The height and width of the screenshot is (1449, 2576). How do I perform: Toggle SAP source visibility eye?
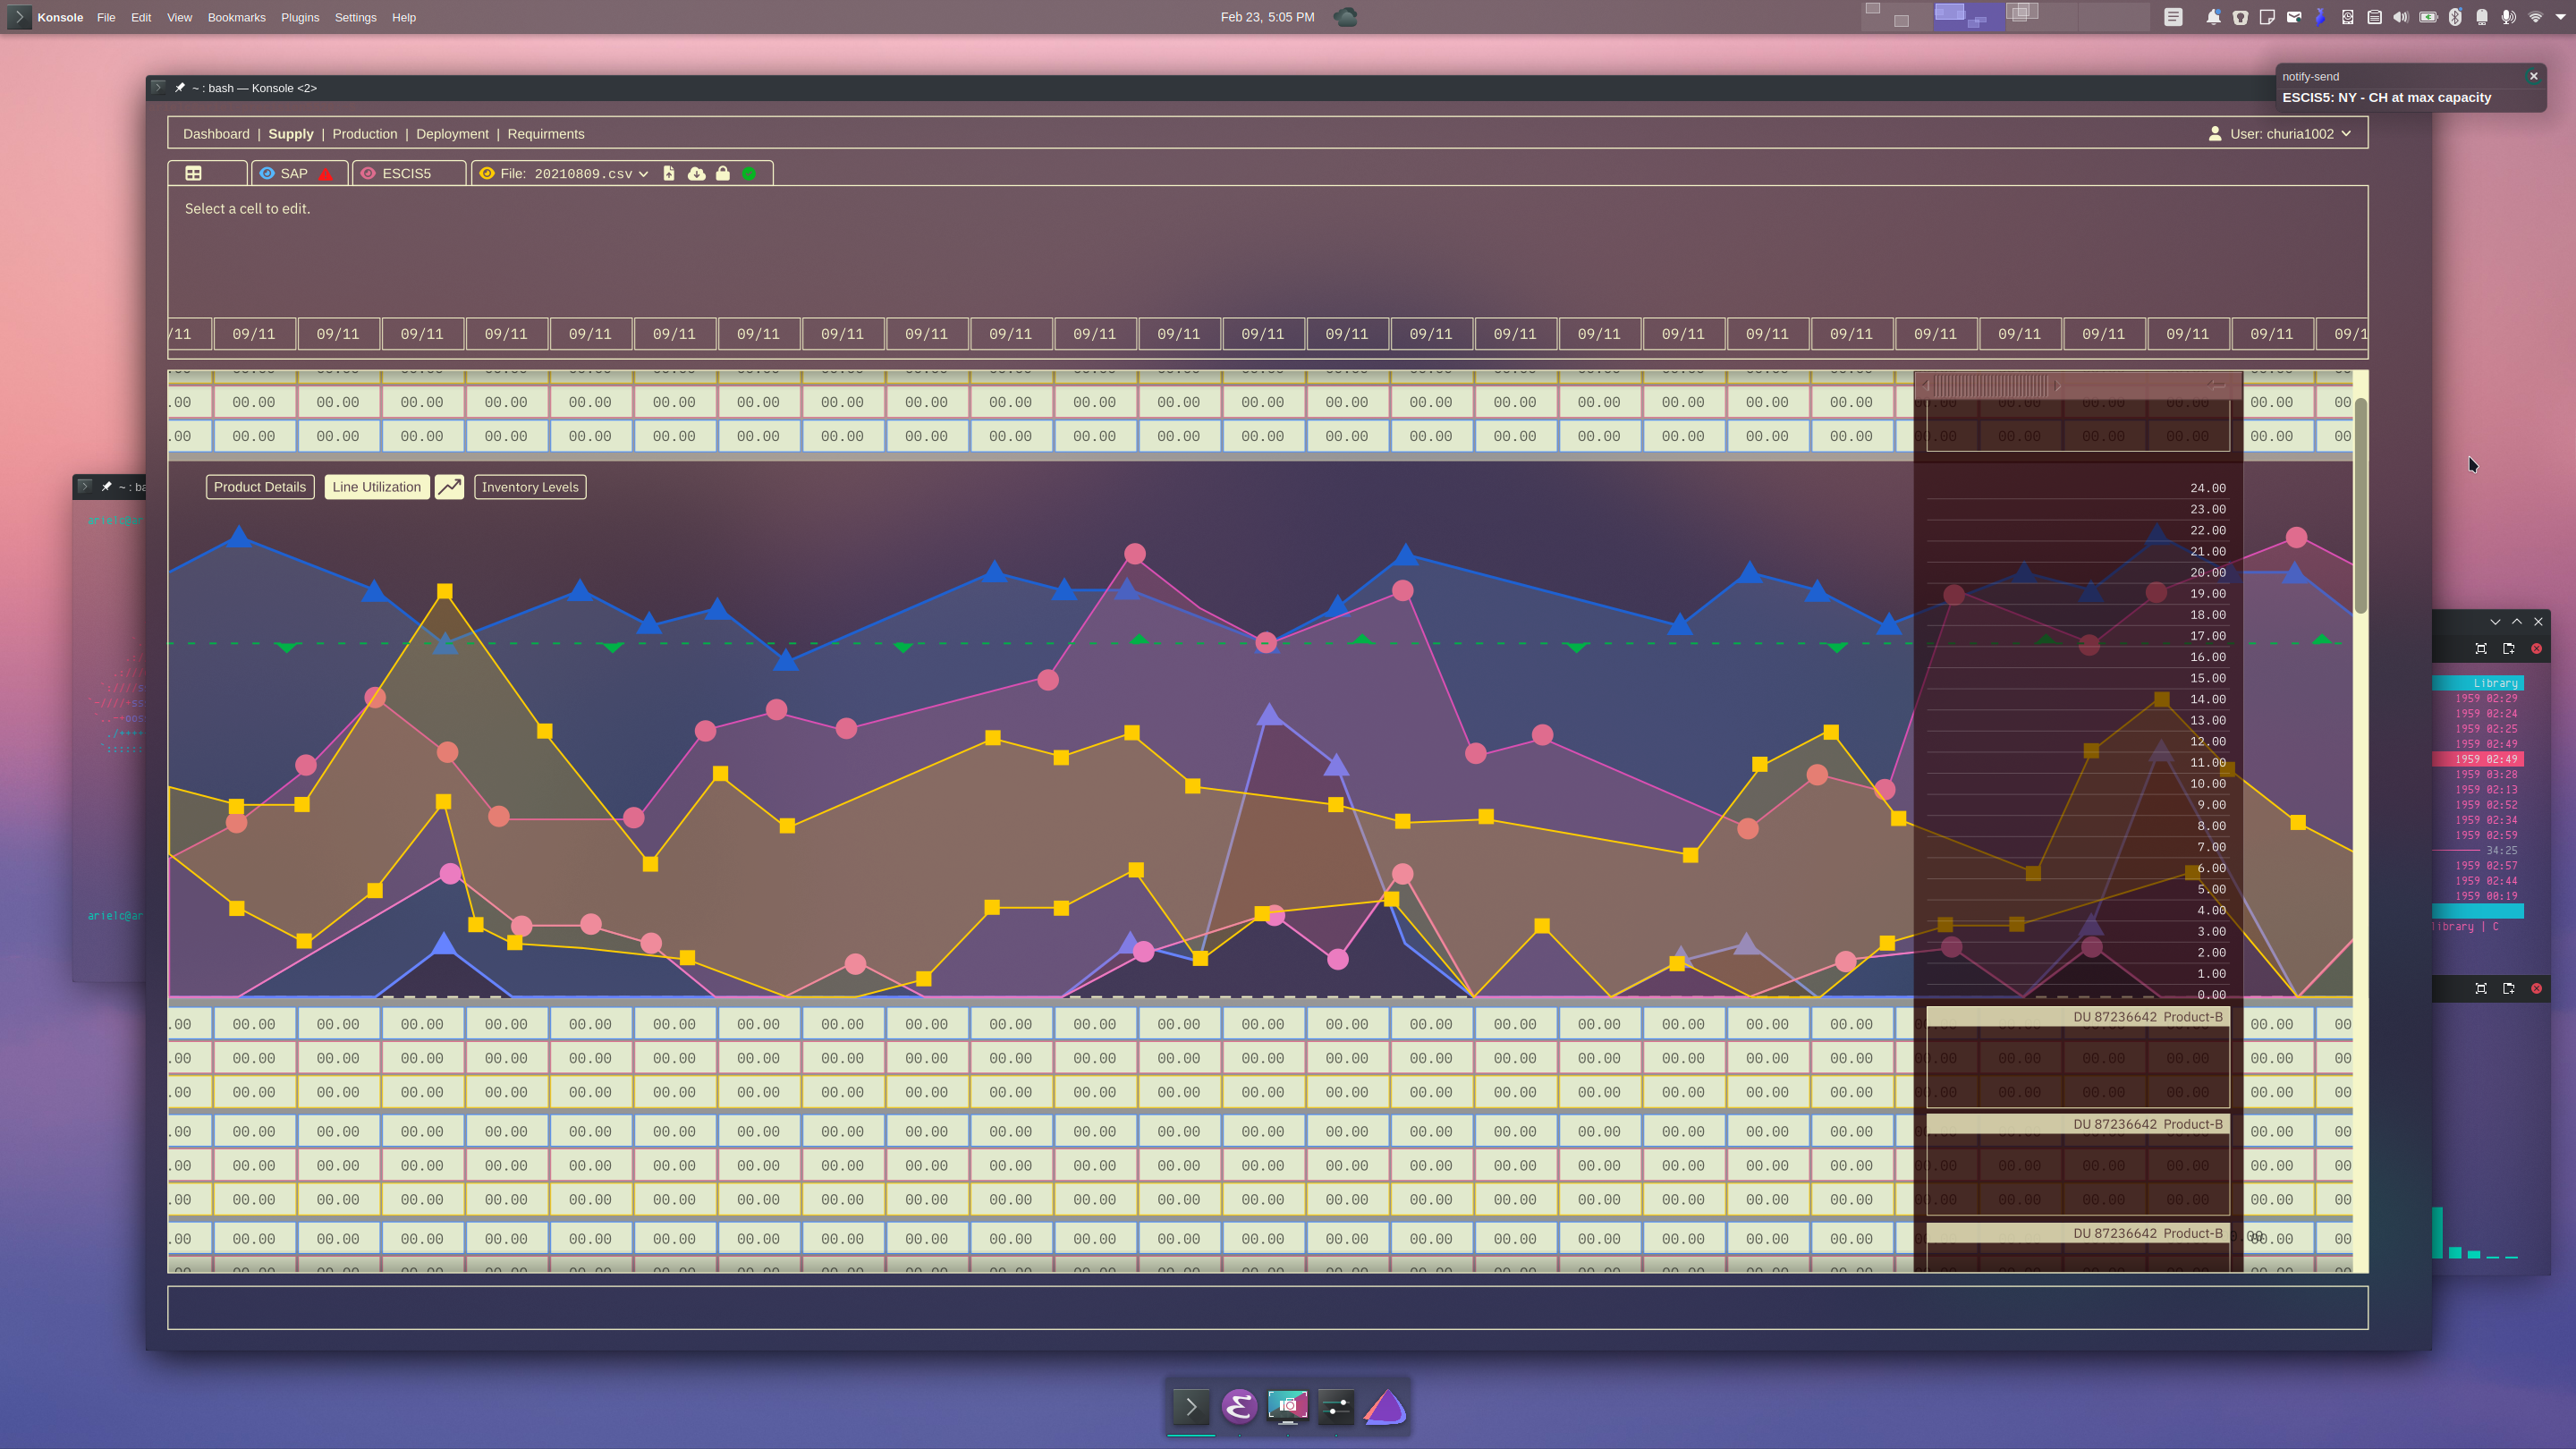pos(267,173)
